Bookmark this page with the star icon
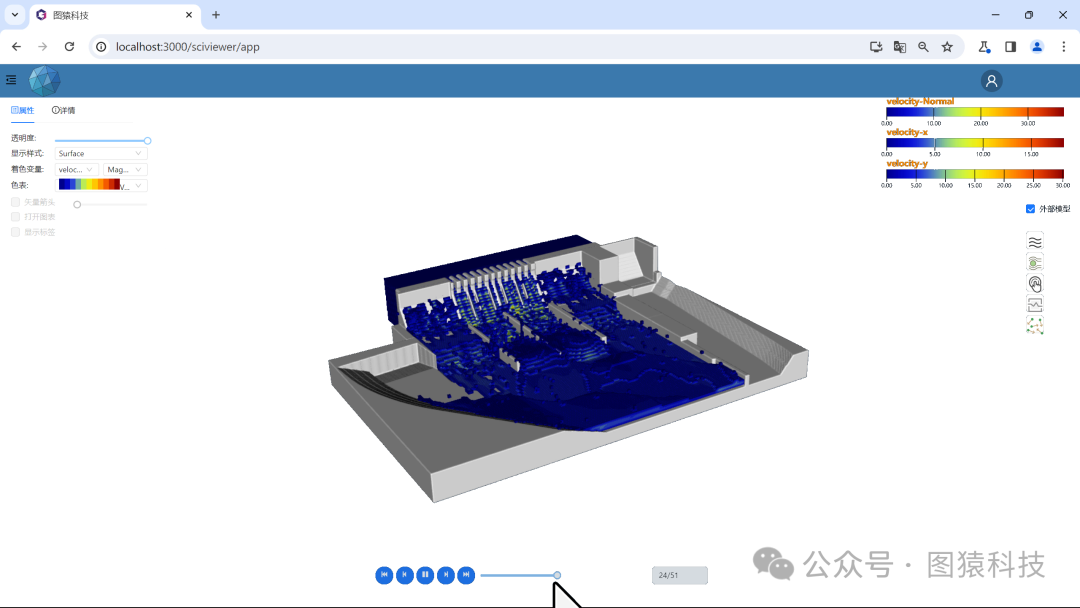 pos(947,47)
